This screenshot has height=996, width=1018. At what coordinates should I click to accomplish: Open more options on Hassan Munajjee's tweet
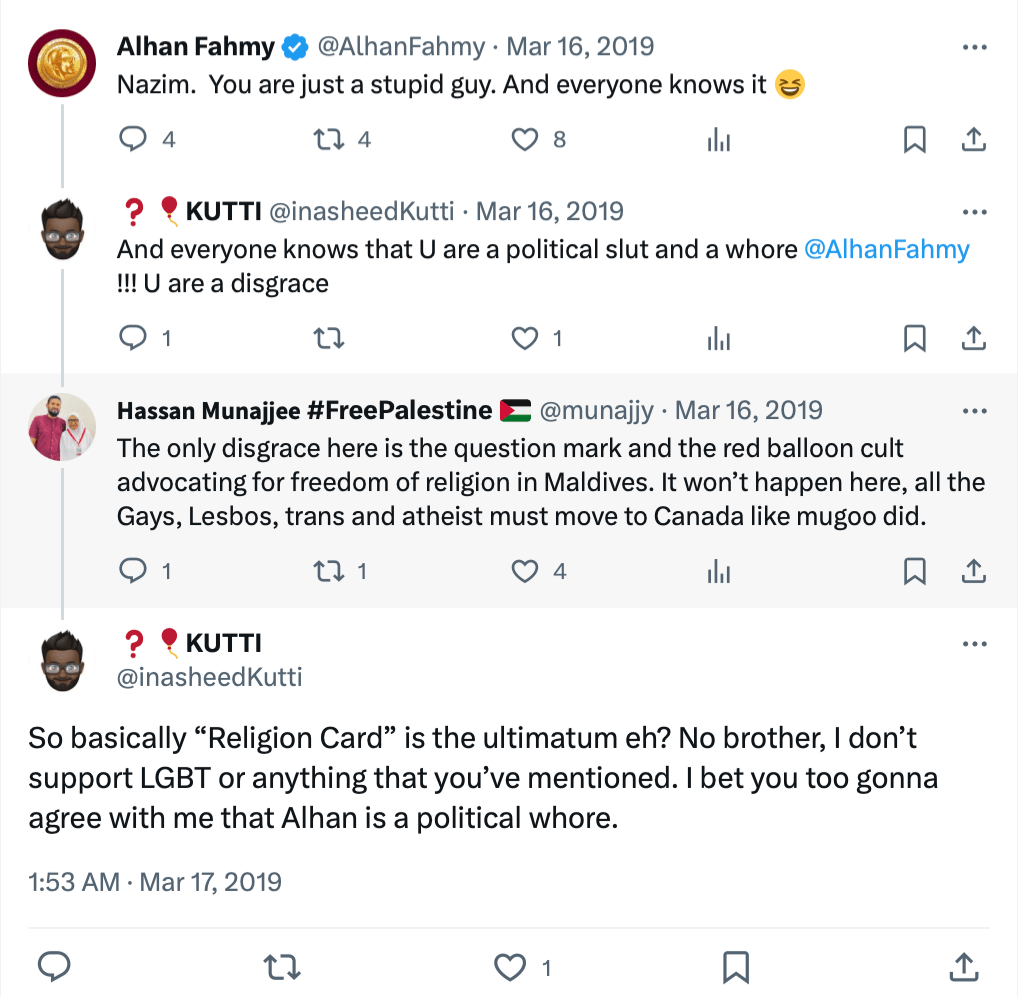[x=973, y=411]
